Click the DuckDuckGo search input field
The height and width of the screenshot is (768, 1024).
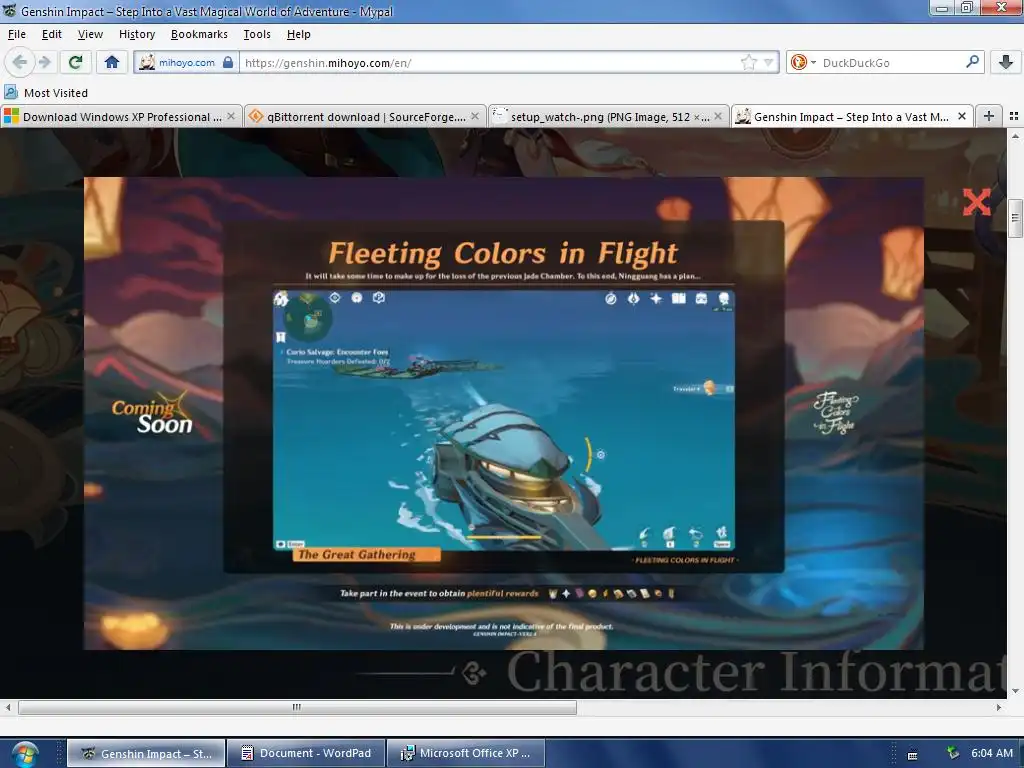click(891, 63)
